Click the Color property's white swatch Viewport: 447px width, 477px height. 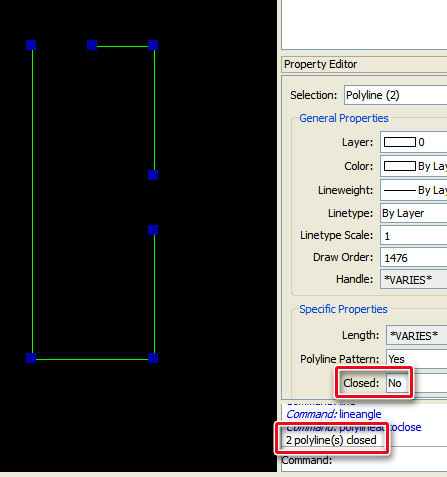400,166
